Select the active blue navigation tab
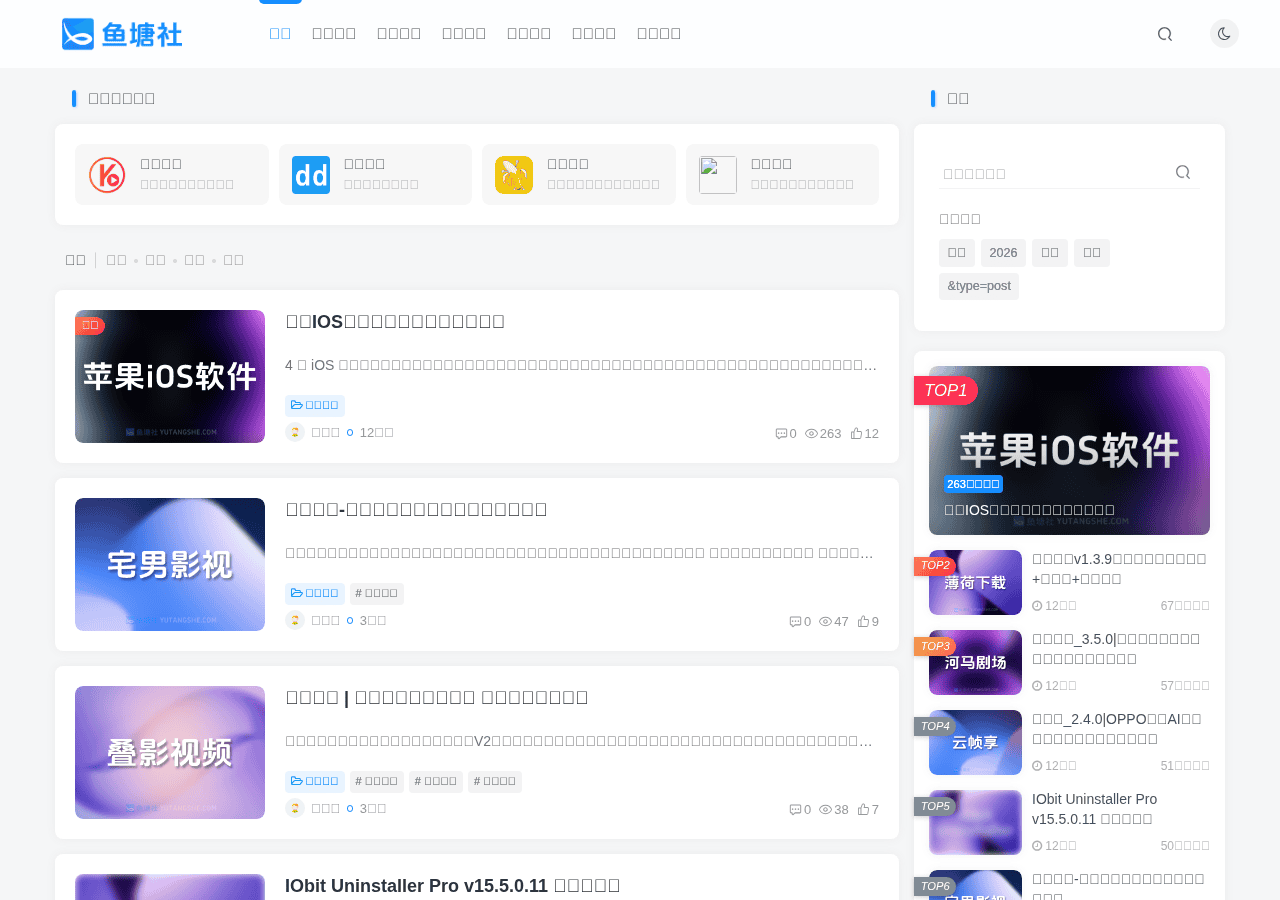This screenshot has height=900, width=1280. click(280, 34)
